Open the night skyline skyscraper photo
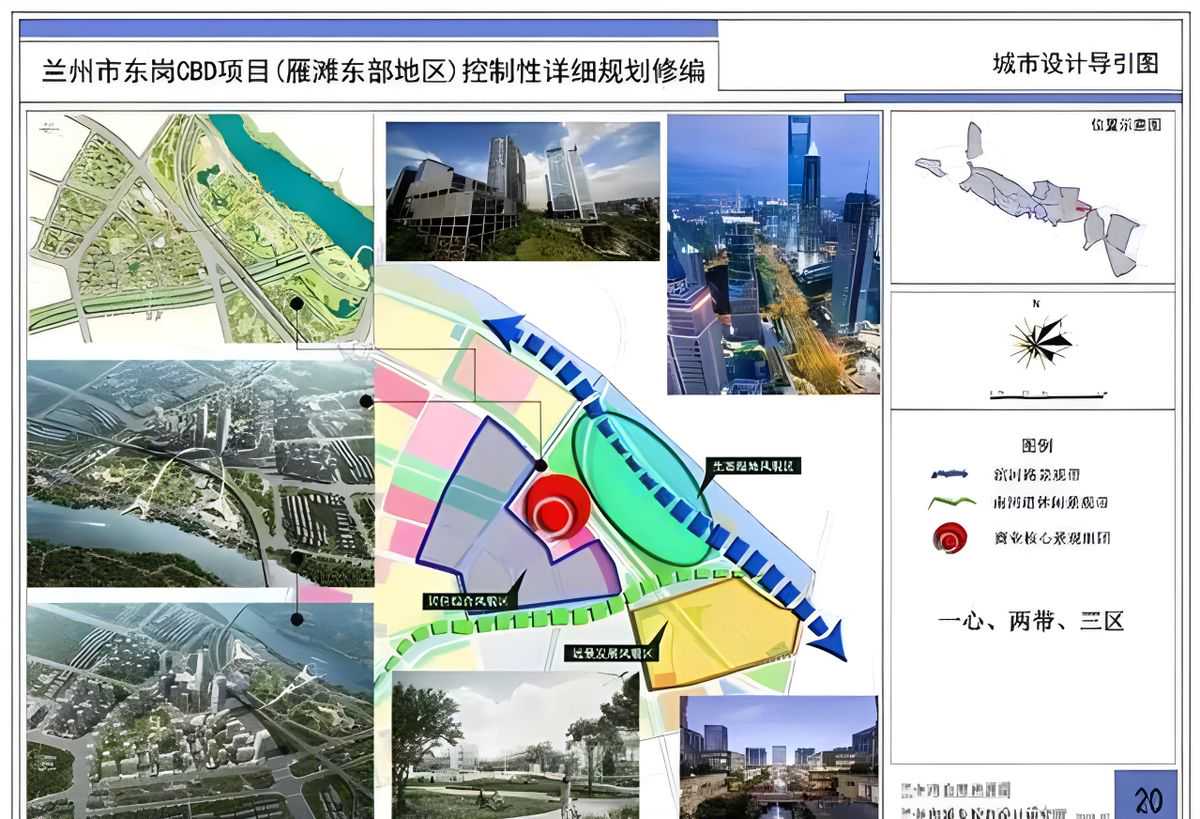 (773, 254)
